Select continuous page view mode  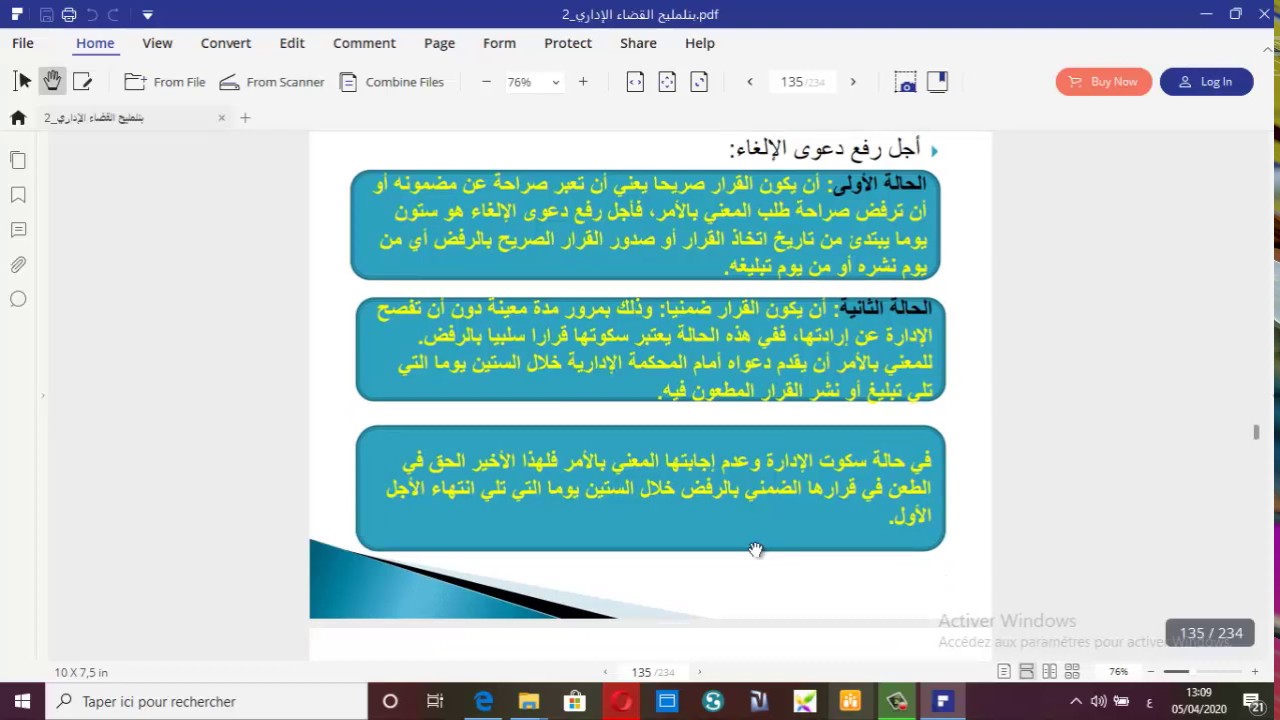coord(1027,672)
